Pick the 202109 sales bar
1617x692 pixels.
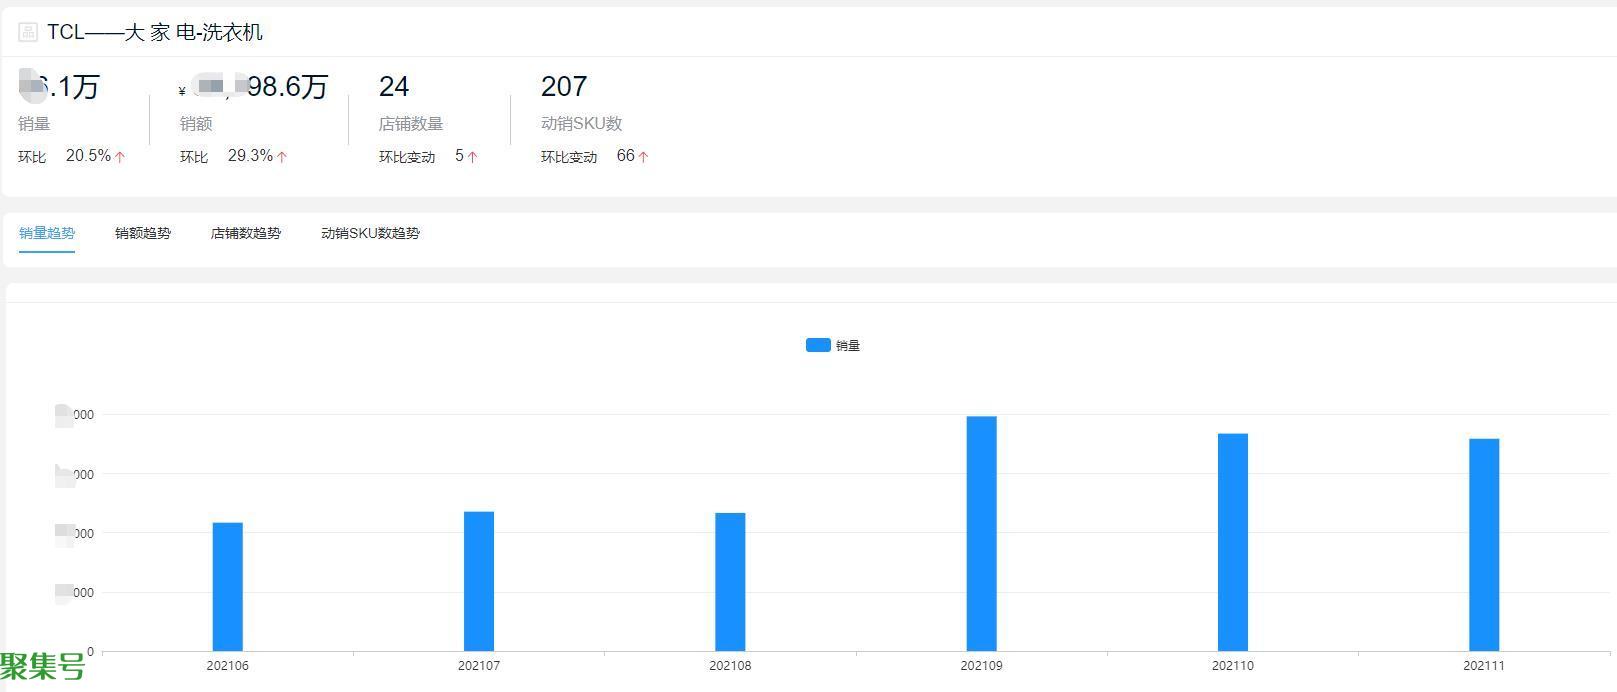point(981,534)
